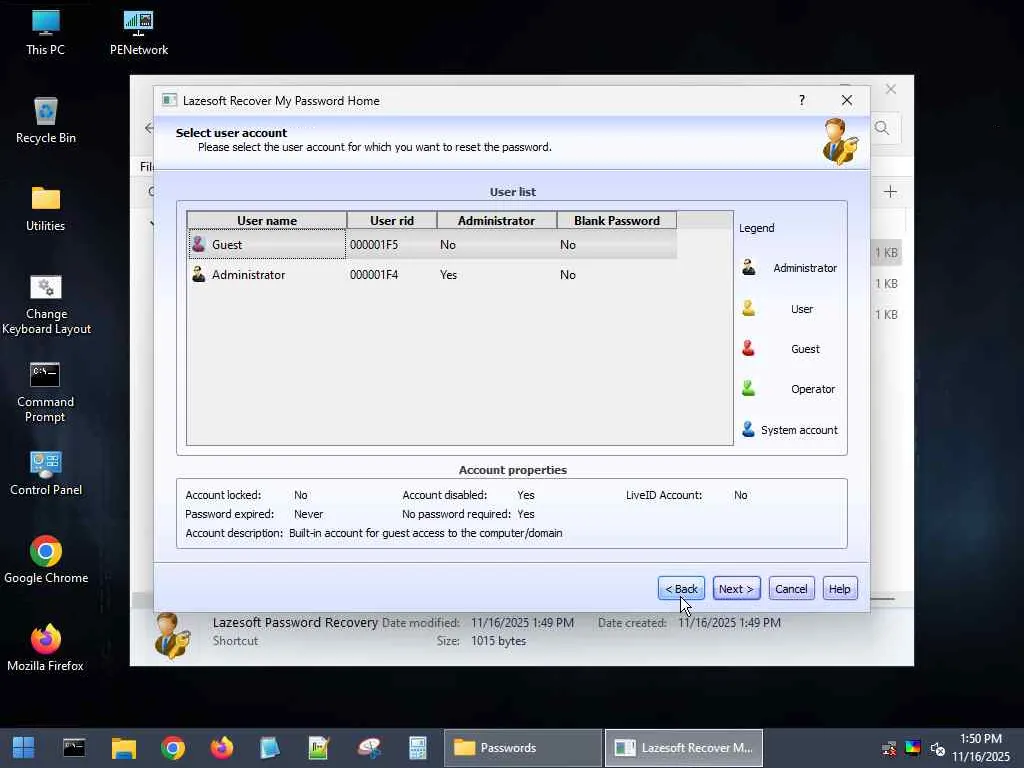Sort by the Administrator column header

coord(496,221)
